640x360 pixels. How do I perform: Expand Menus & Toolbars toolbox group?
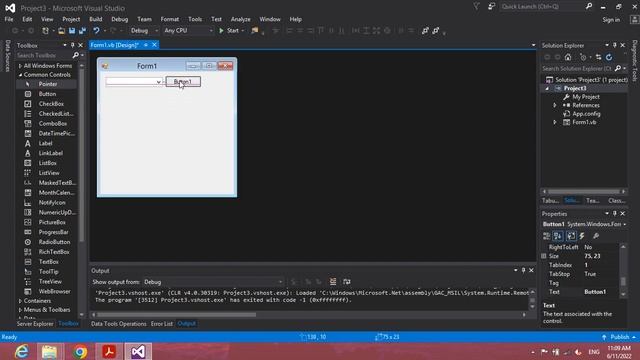click(x=20, y=310)
